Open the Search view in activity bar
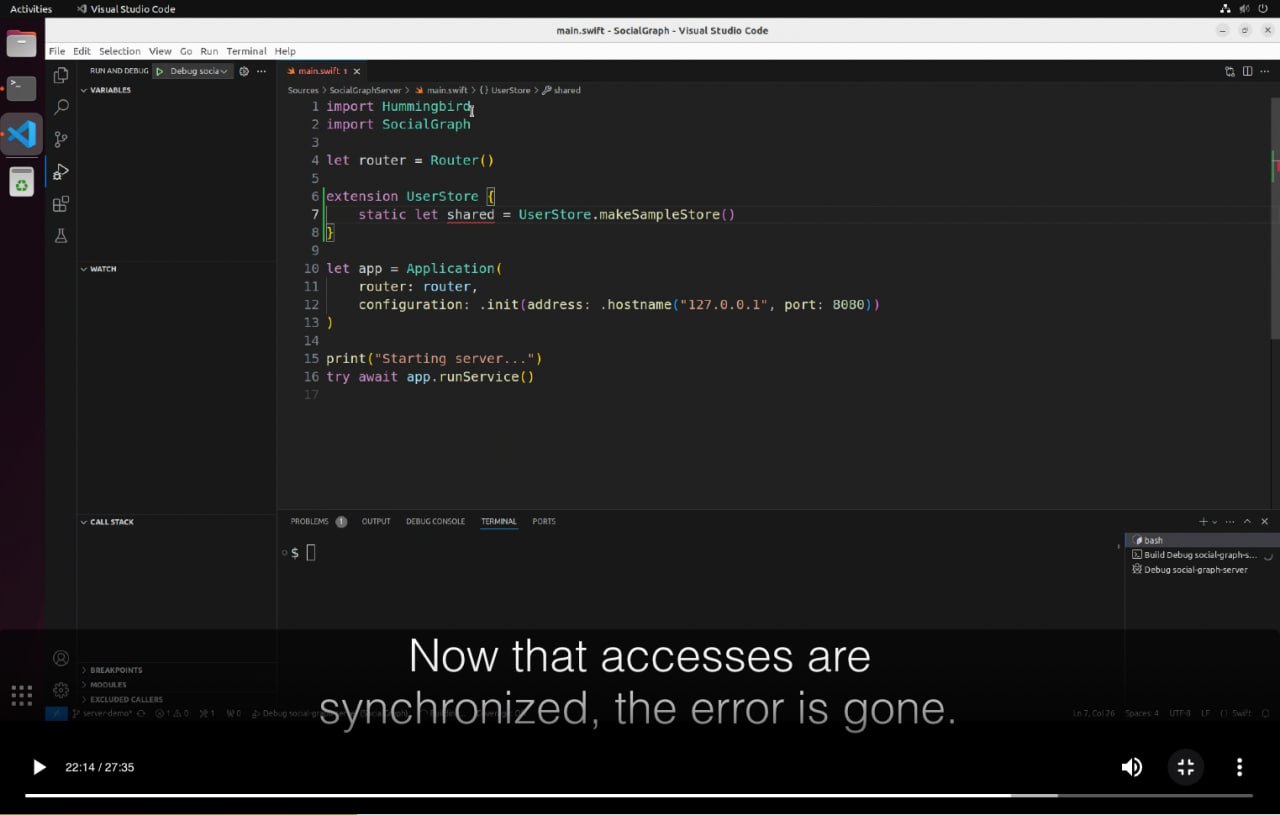Viewport: 1280px width, 815px height. pyautogui.click(x=61, y=107)
